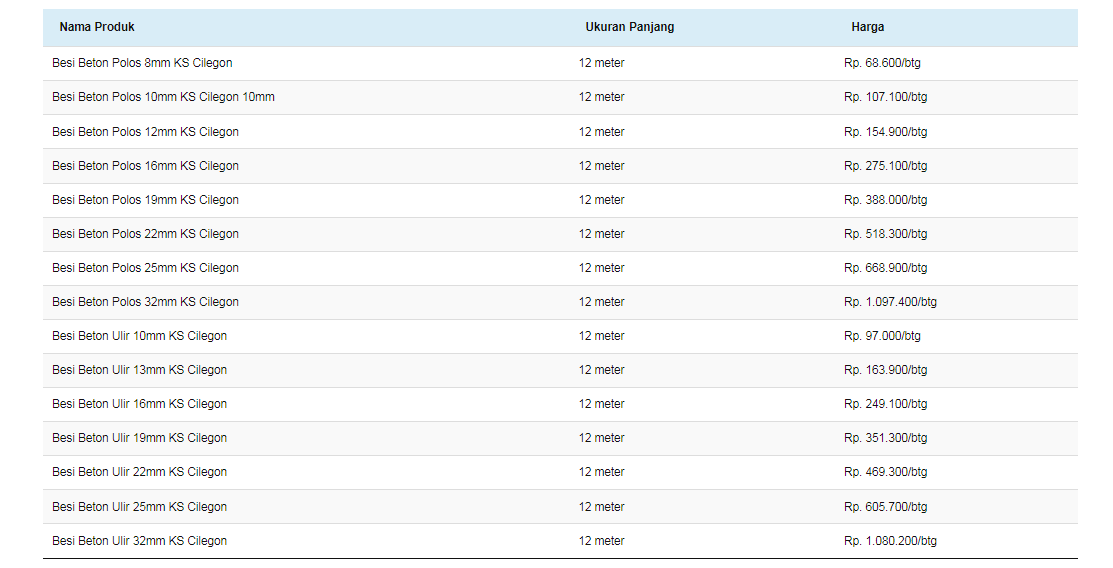
Task: Select Besi Beton Polos 32mm KS Cilegon
Action: point(146,302)
